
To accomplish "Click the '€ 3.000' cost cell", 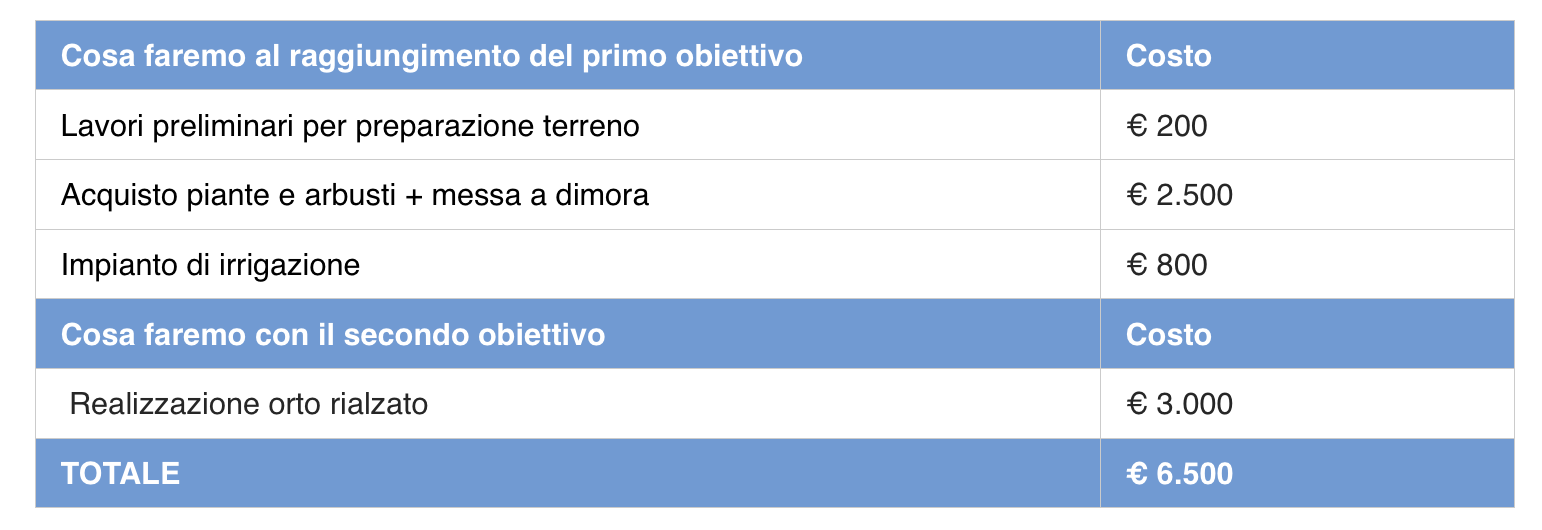I will tap(1179, 404).
